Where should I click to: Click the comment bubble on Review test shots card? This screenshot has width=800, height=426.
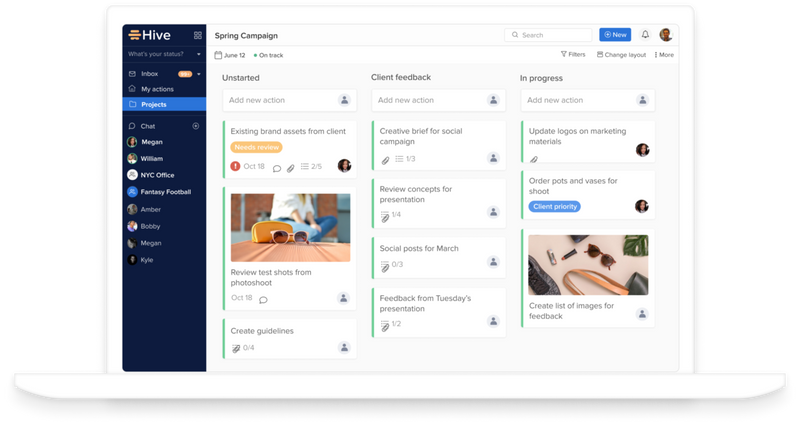[x=263, y=298]
